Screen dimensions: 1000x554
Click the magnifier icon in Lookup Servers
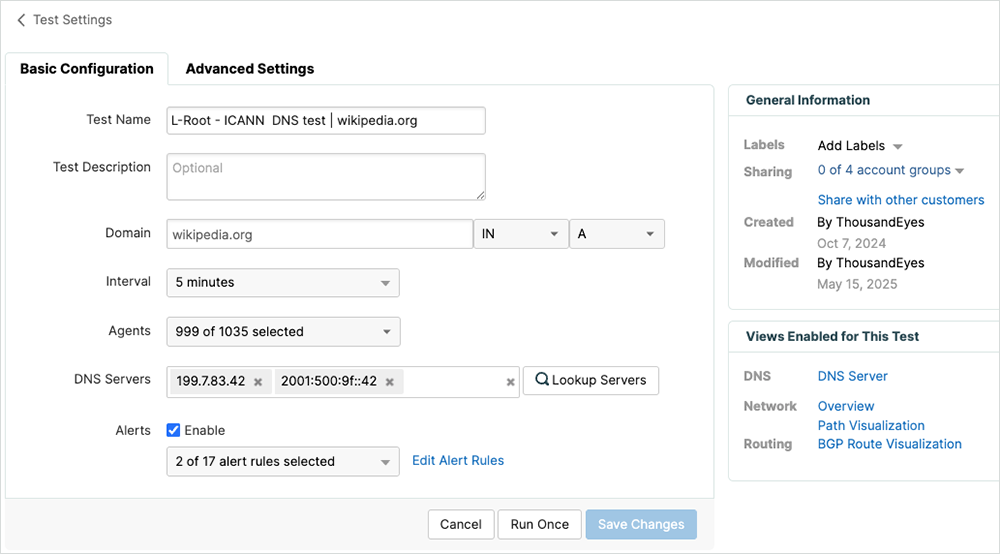click(542, 380)
